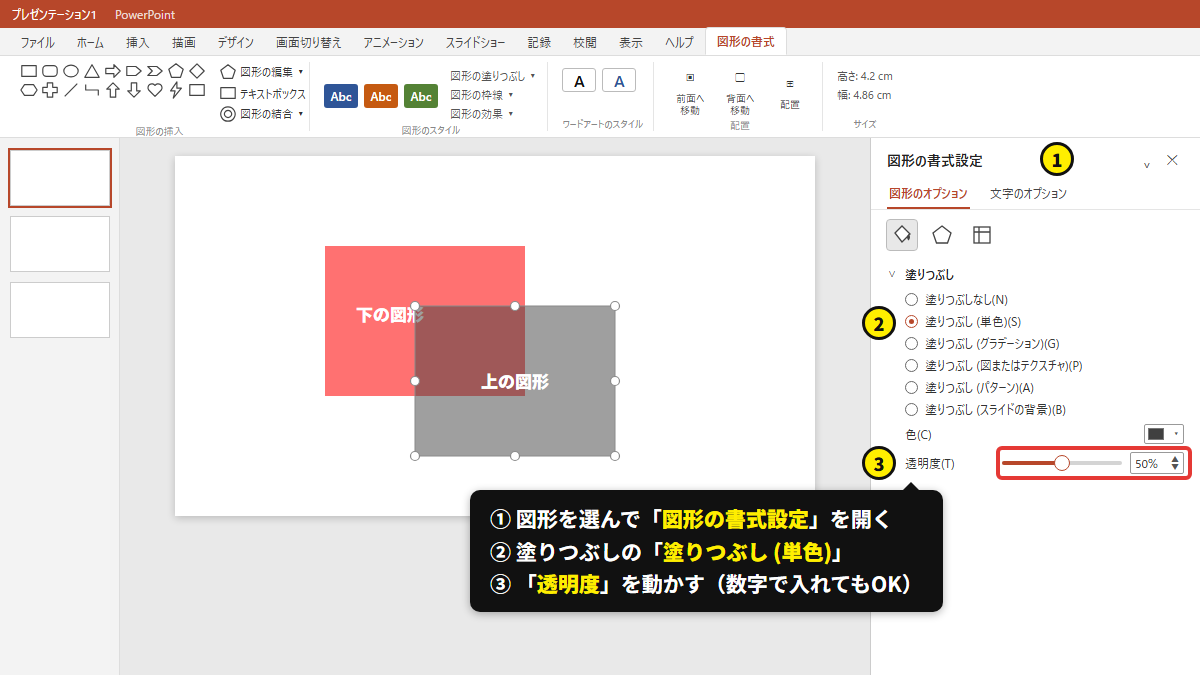Image resolution: width=1200 pixels, height=675 pixels.
Task: Apply the green Abc shape style
Action: point(421,96)
